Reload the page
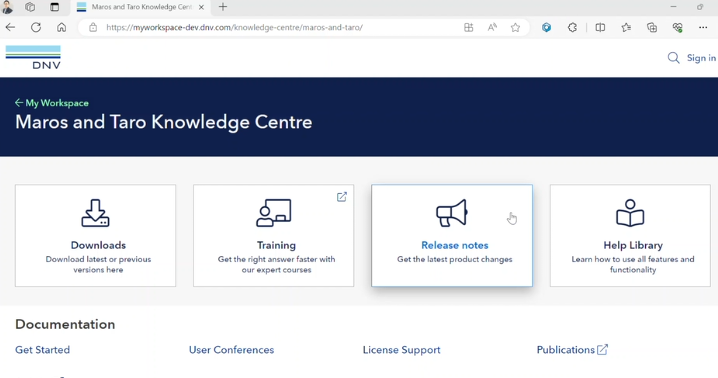This screenshot has height=378, width=718. click(x=36, y=27)
